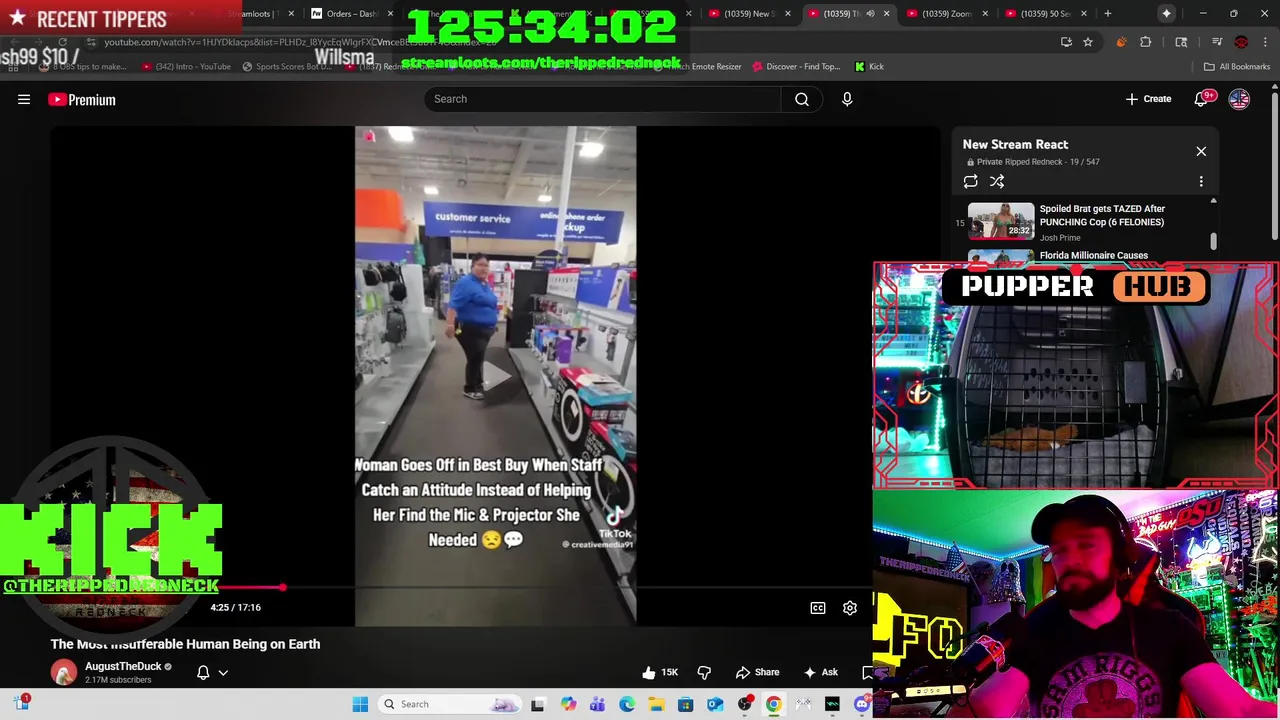Image resolution: width=1280 pixels, height=720 pixels.
Task: Open Chrome extensions puzzle icon
Action: click(1146, 42)
